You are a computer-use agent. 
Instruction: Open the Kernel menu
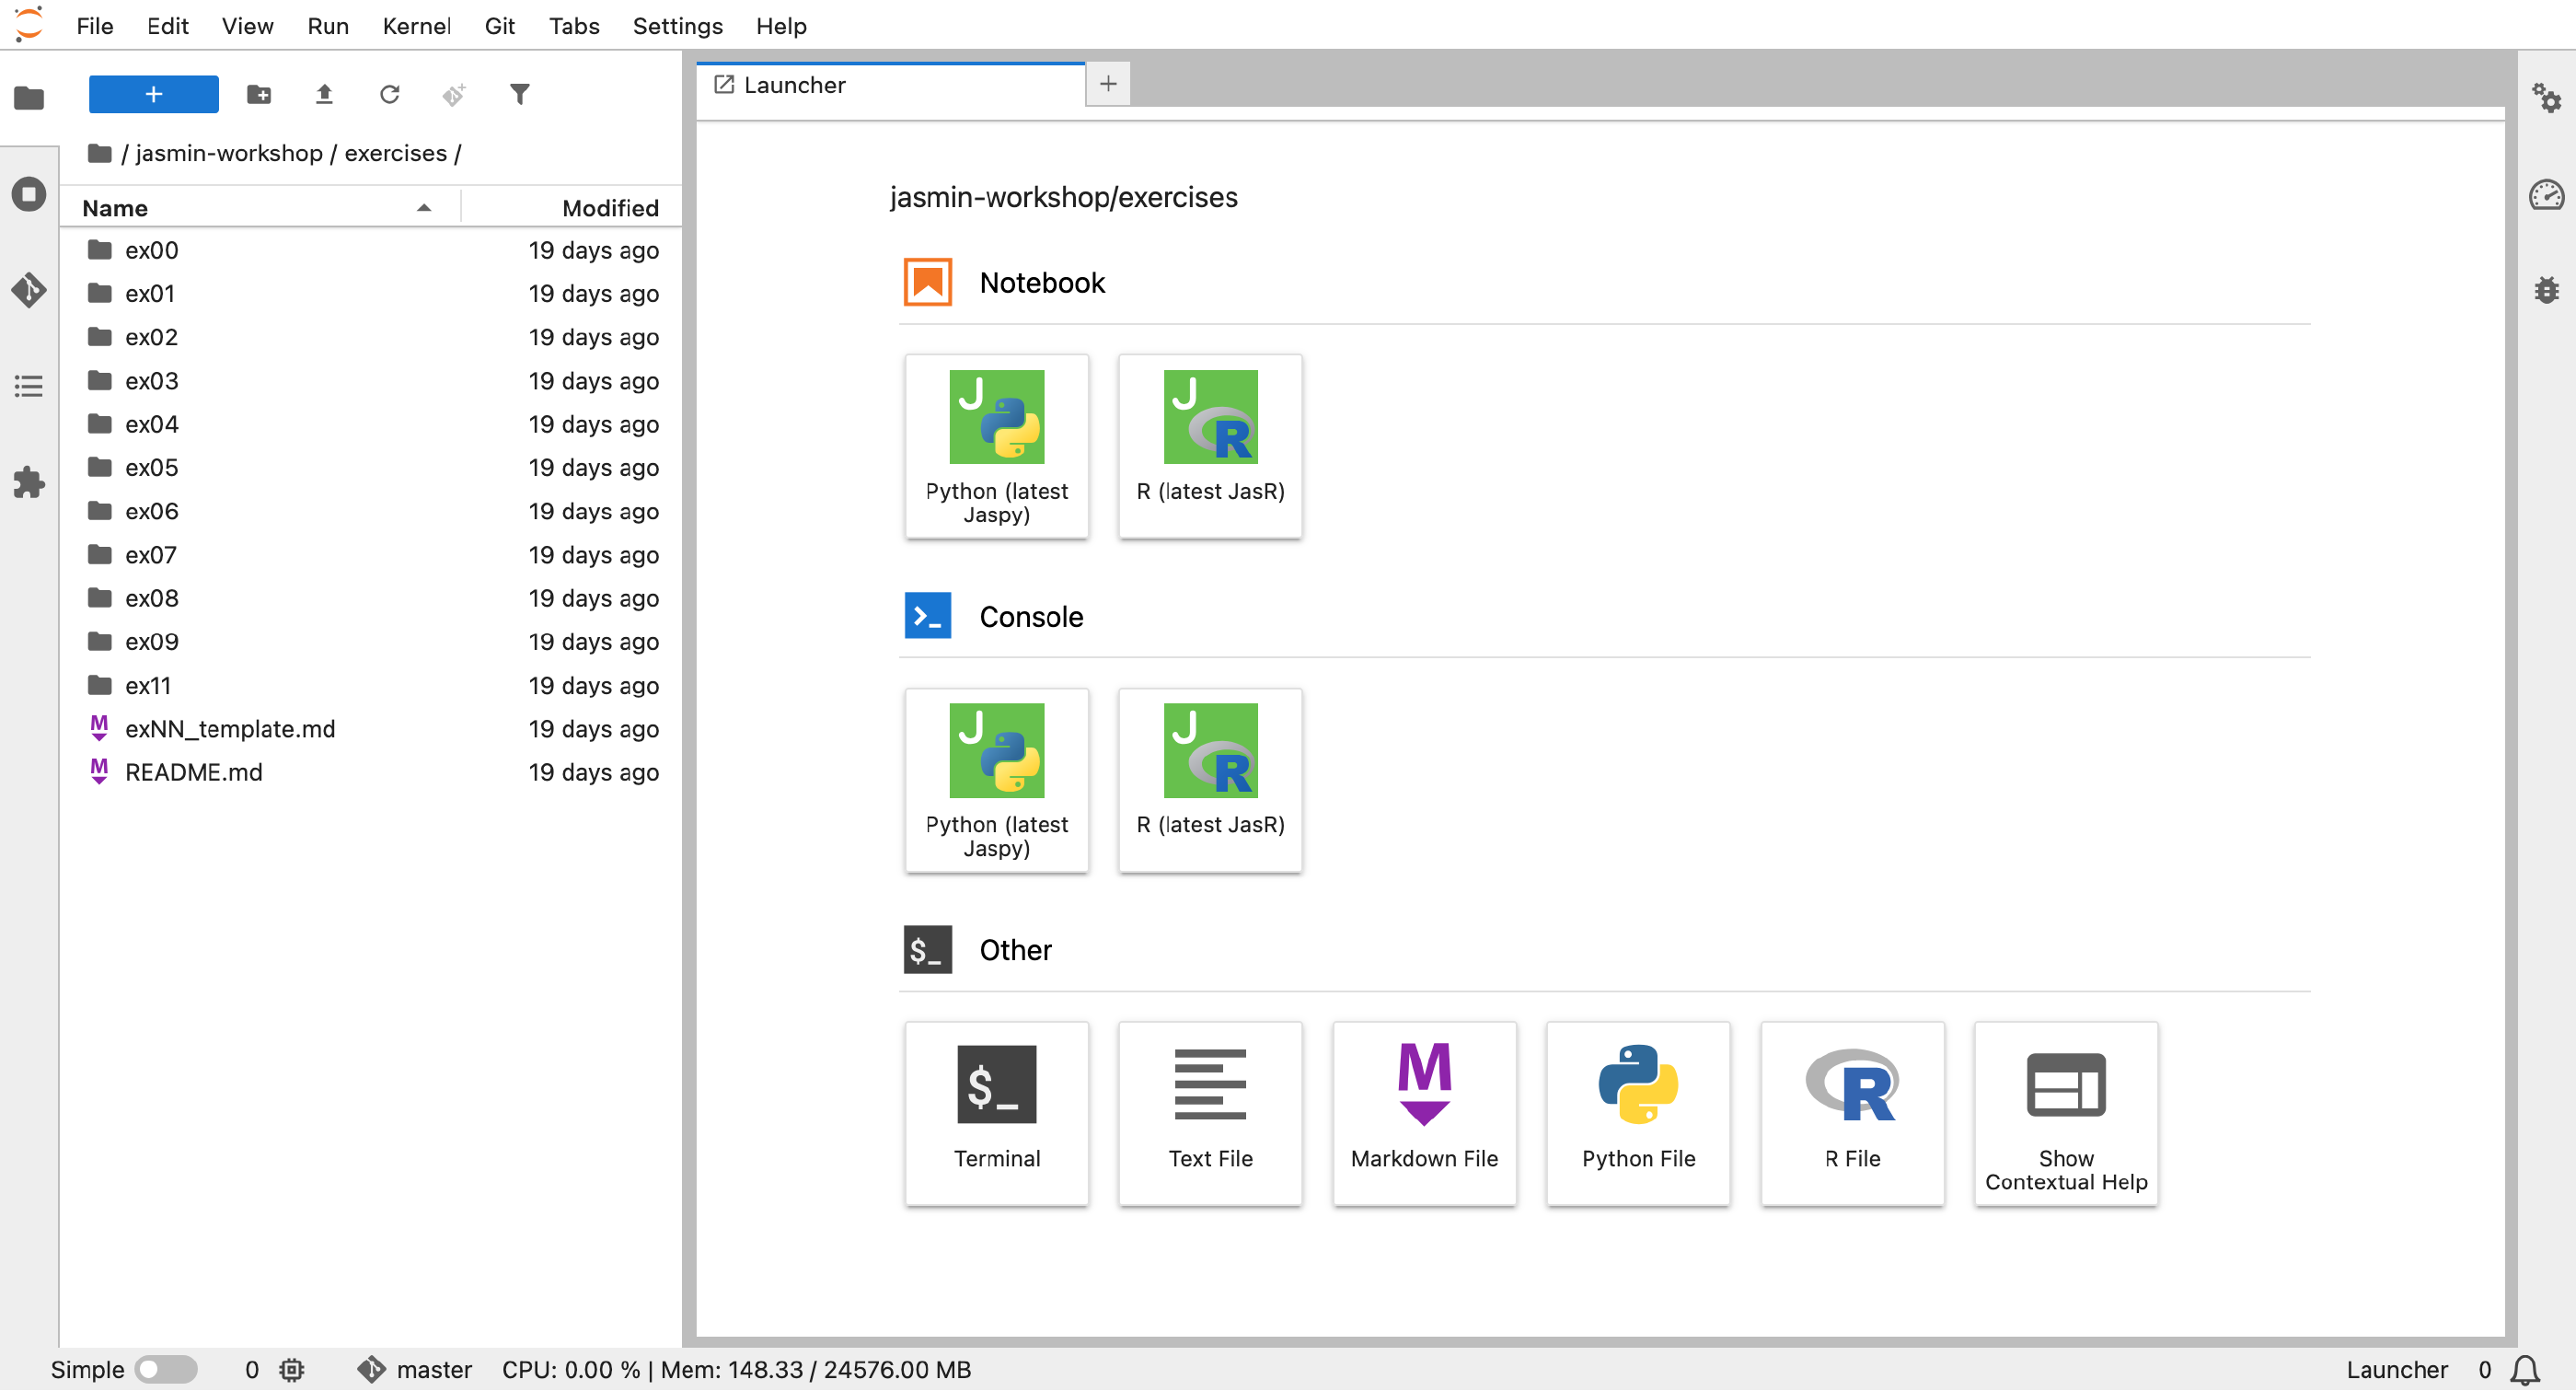click(416, 26)
